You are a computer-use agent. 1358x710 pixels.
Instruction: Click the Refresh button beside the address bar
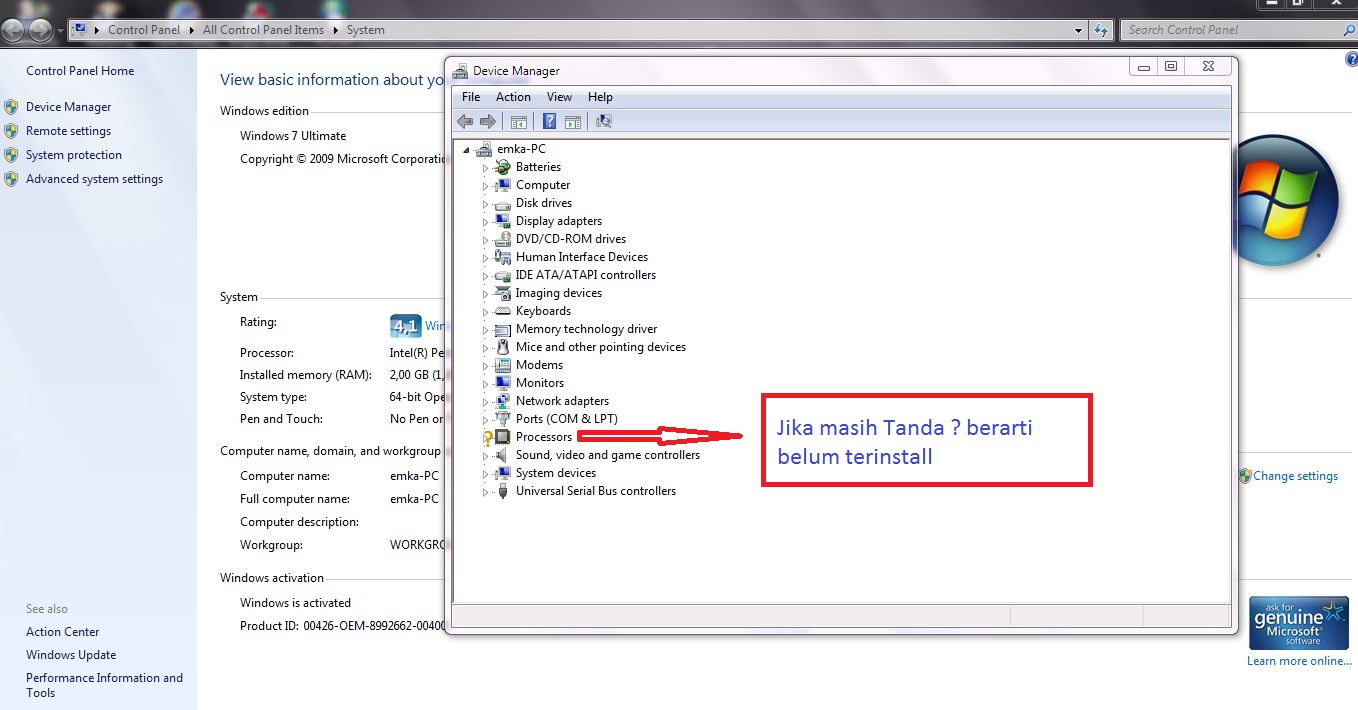point(1101,30)
